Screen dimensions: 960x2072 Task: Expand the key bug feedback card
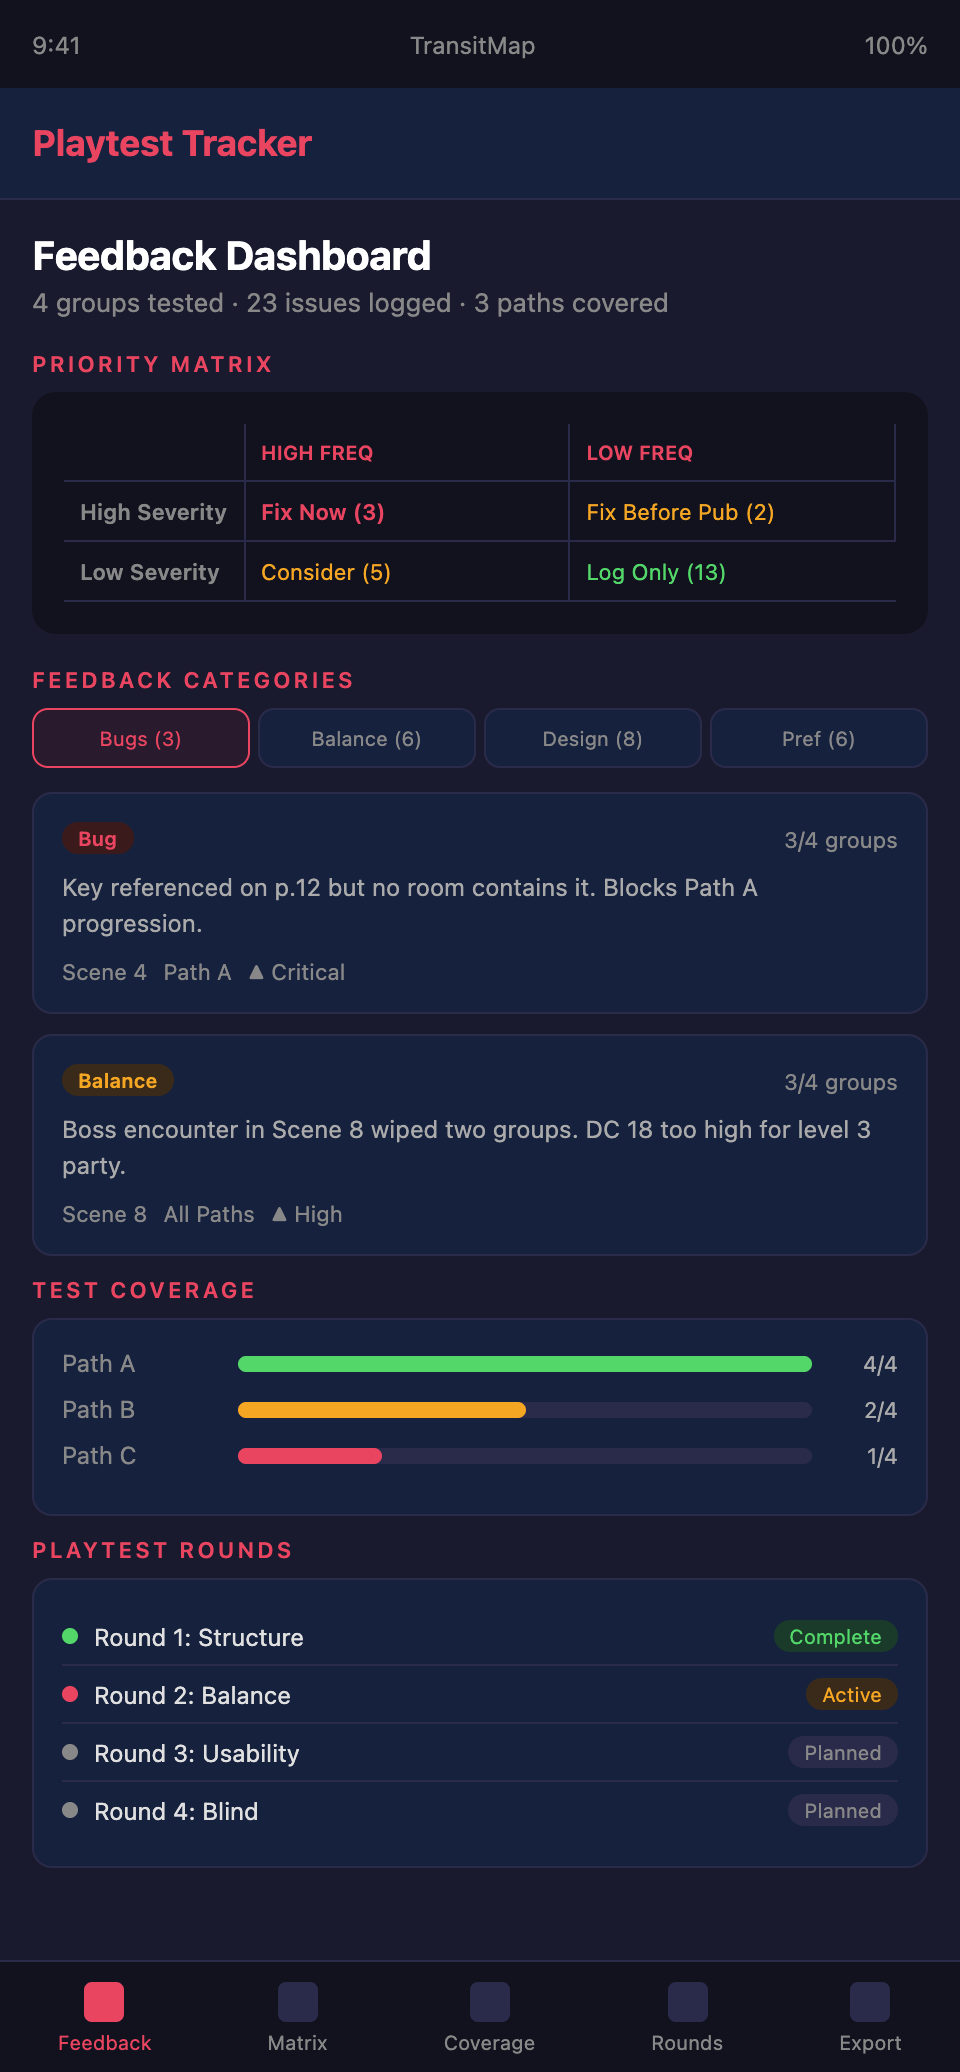point(480,903)
